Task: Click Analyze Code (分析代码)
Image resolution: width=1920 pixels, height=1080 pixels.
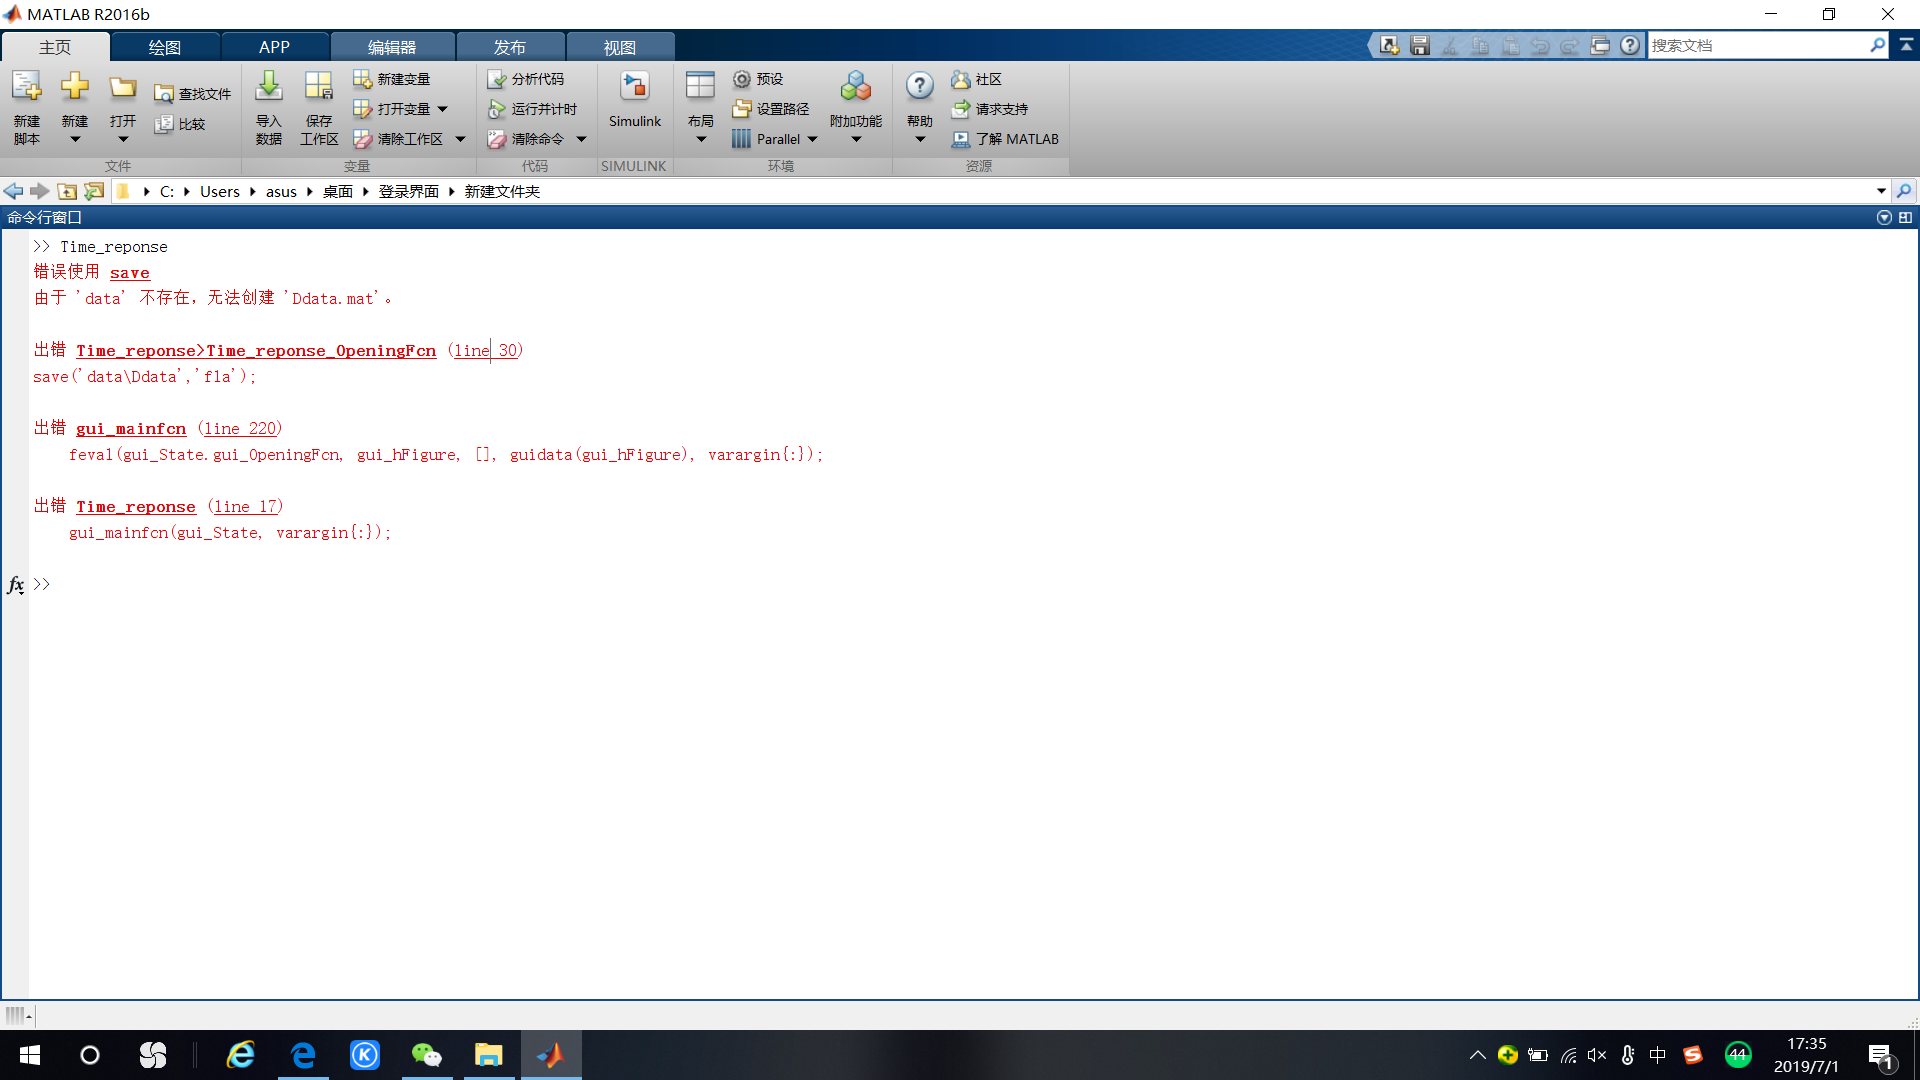Action: click(x=526, y=79)
